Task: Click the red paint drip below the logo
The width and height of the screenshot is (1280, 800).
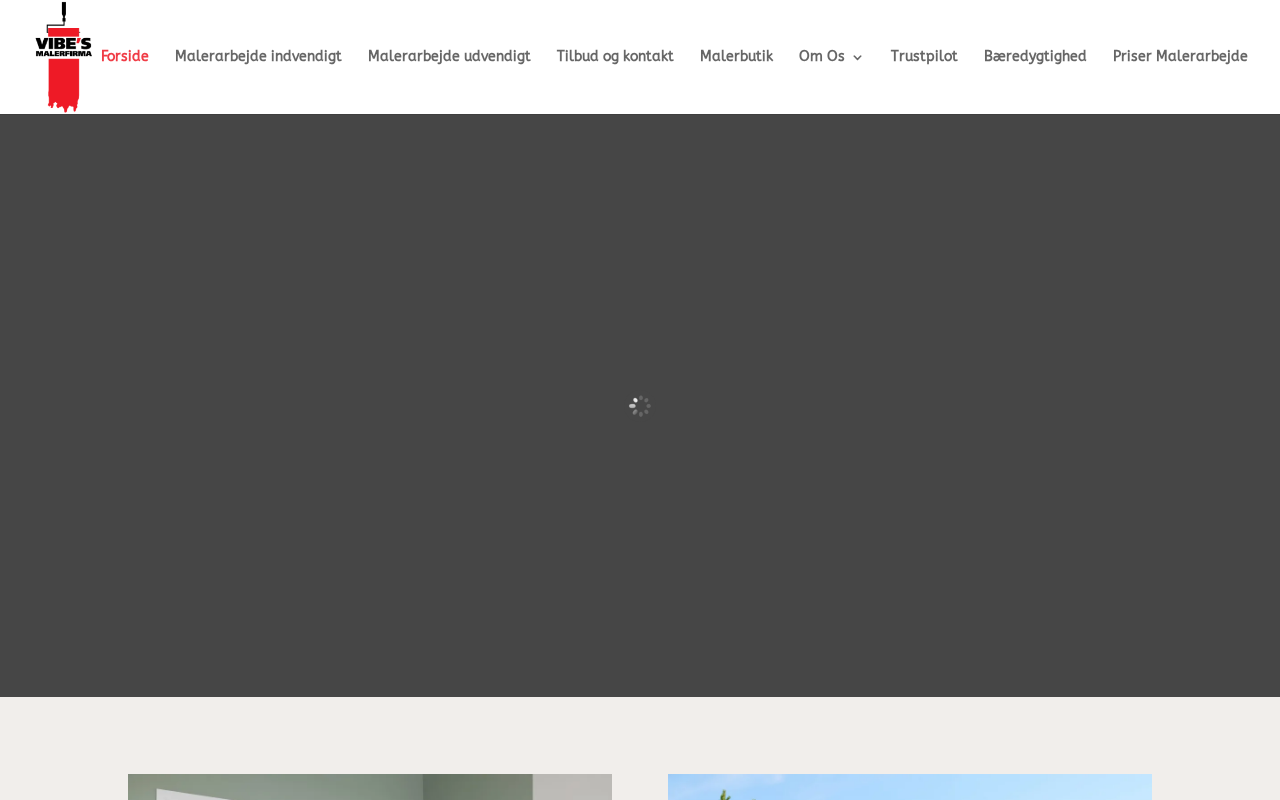Action: pyautogui.click(x=63, y=86)
